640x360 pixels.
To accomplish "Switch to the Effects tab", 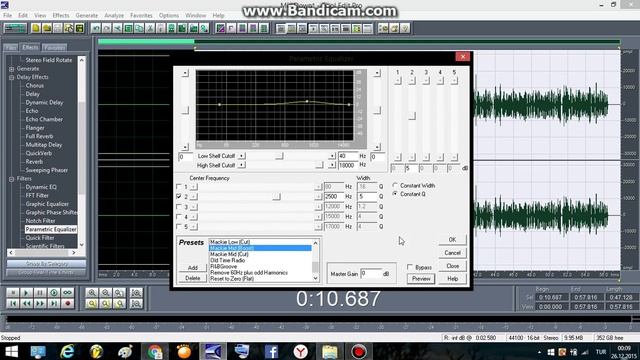I will [x=30, y=47].
